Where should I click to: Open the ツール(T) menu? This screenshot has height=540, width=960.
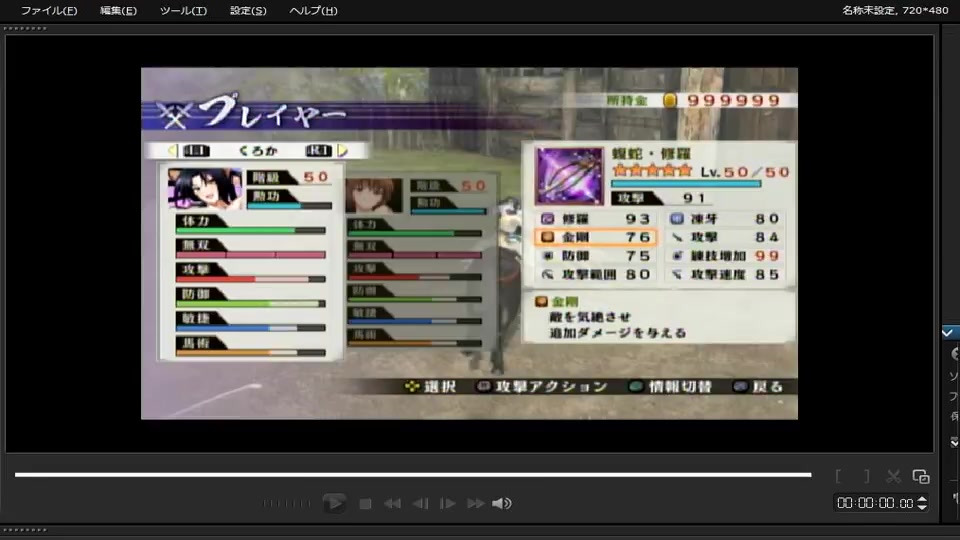(183, 10)
